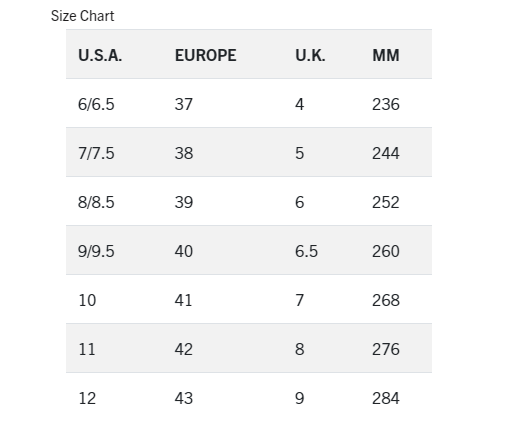Click the 7/7.5 U.S.A. size cell
Viewport: 532px width, 429px height.
coord(96,153)
